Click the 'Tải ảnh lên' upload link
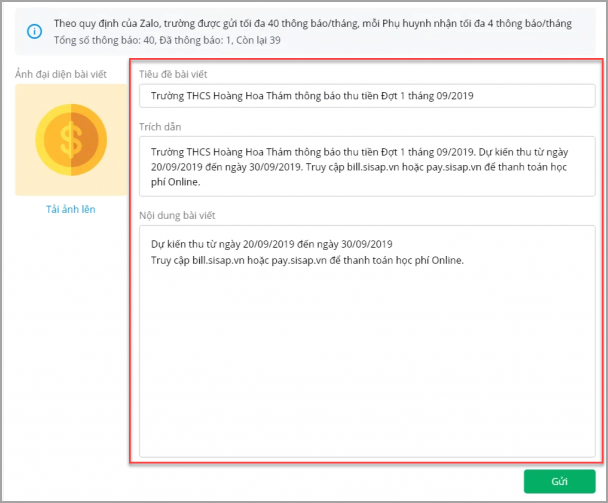 (x=71, y=209)
